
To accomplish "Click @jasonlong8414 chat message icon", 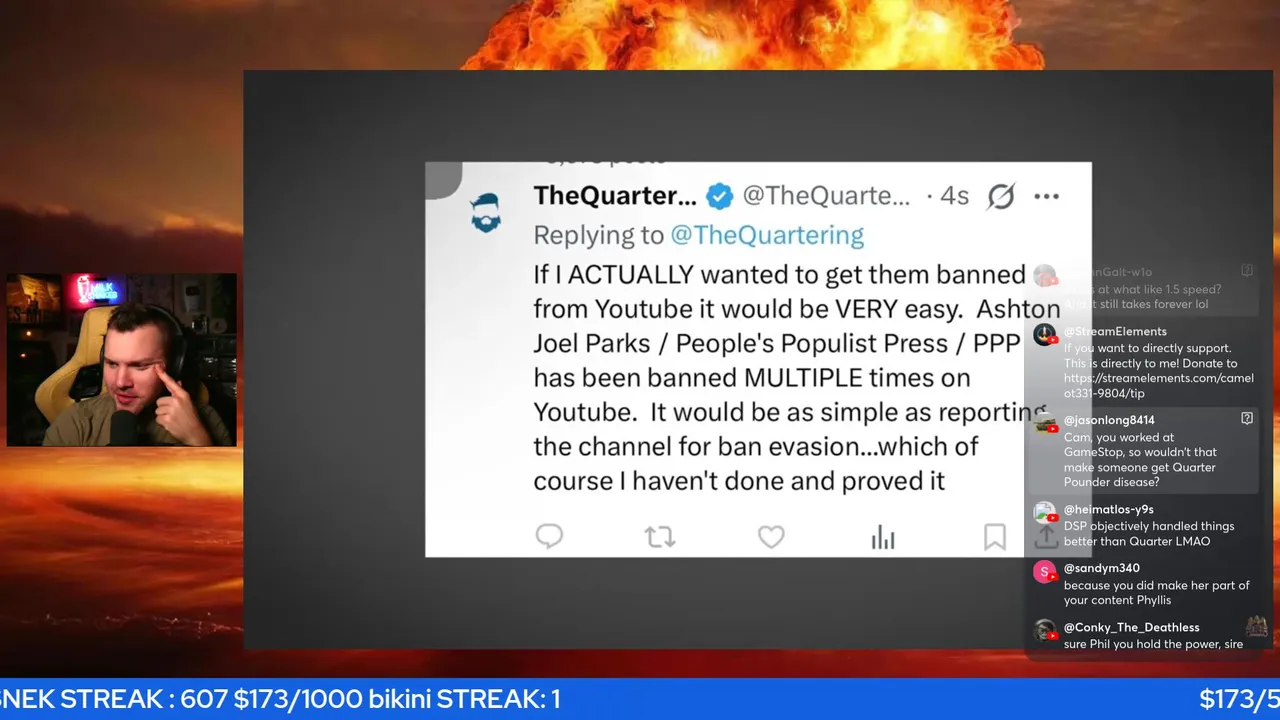I will [1247, 419].
